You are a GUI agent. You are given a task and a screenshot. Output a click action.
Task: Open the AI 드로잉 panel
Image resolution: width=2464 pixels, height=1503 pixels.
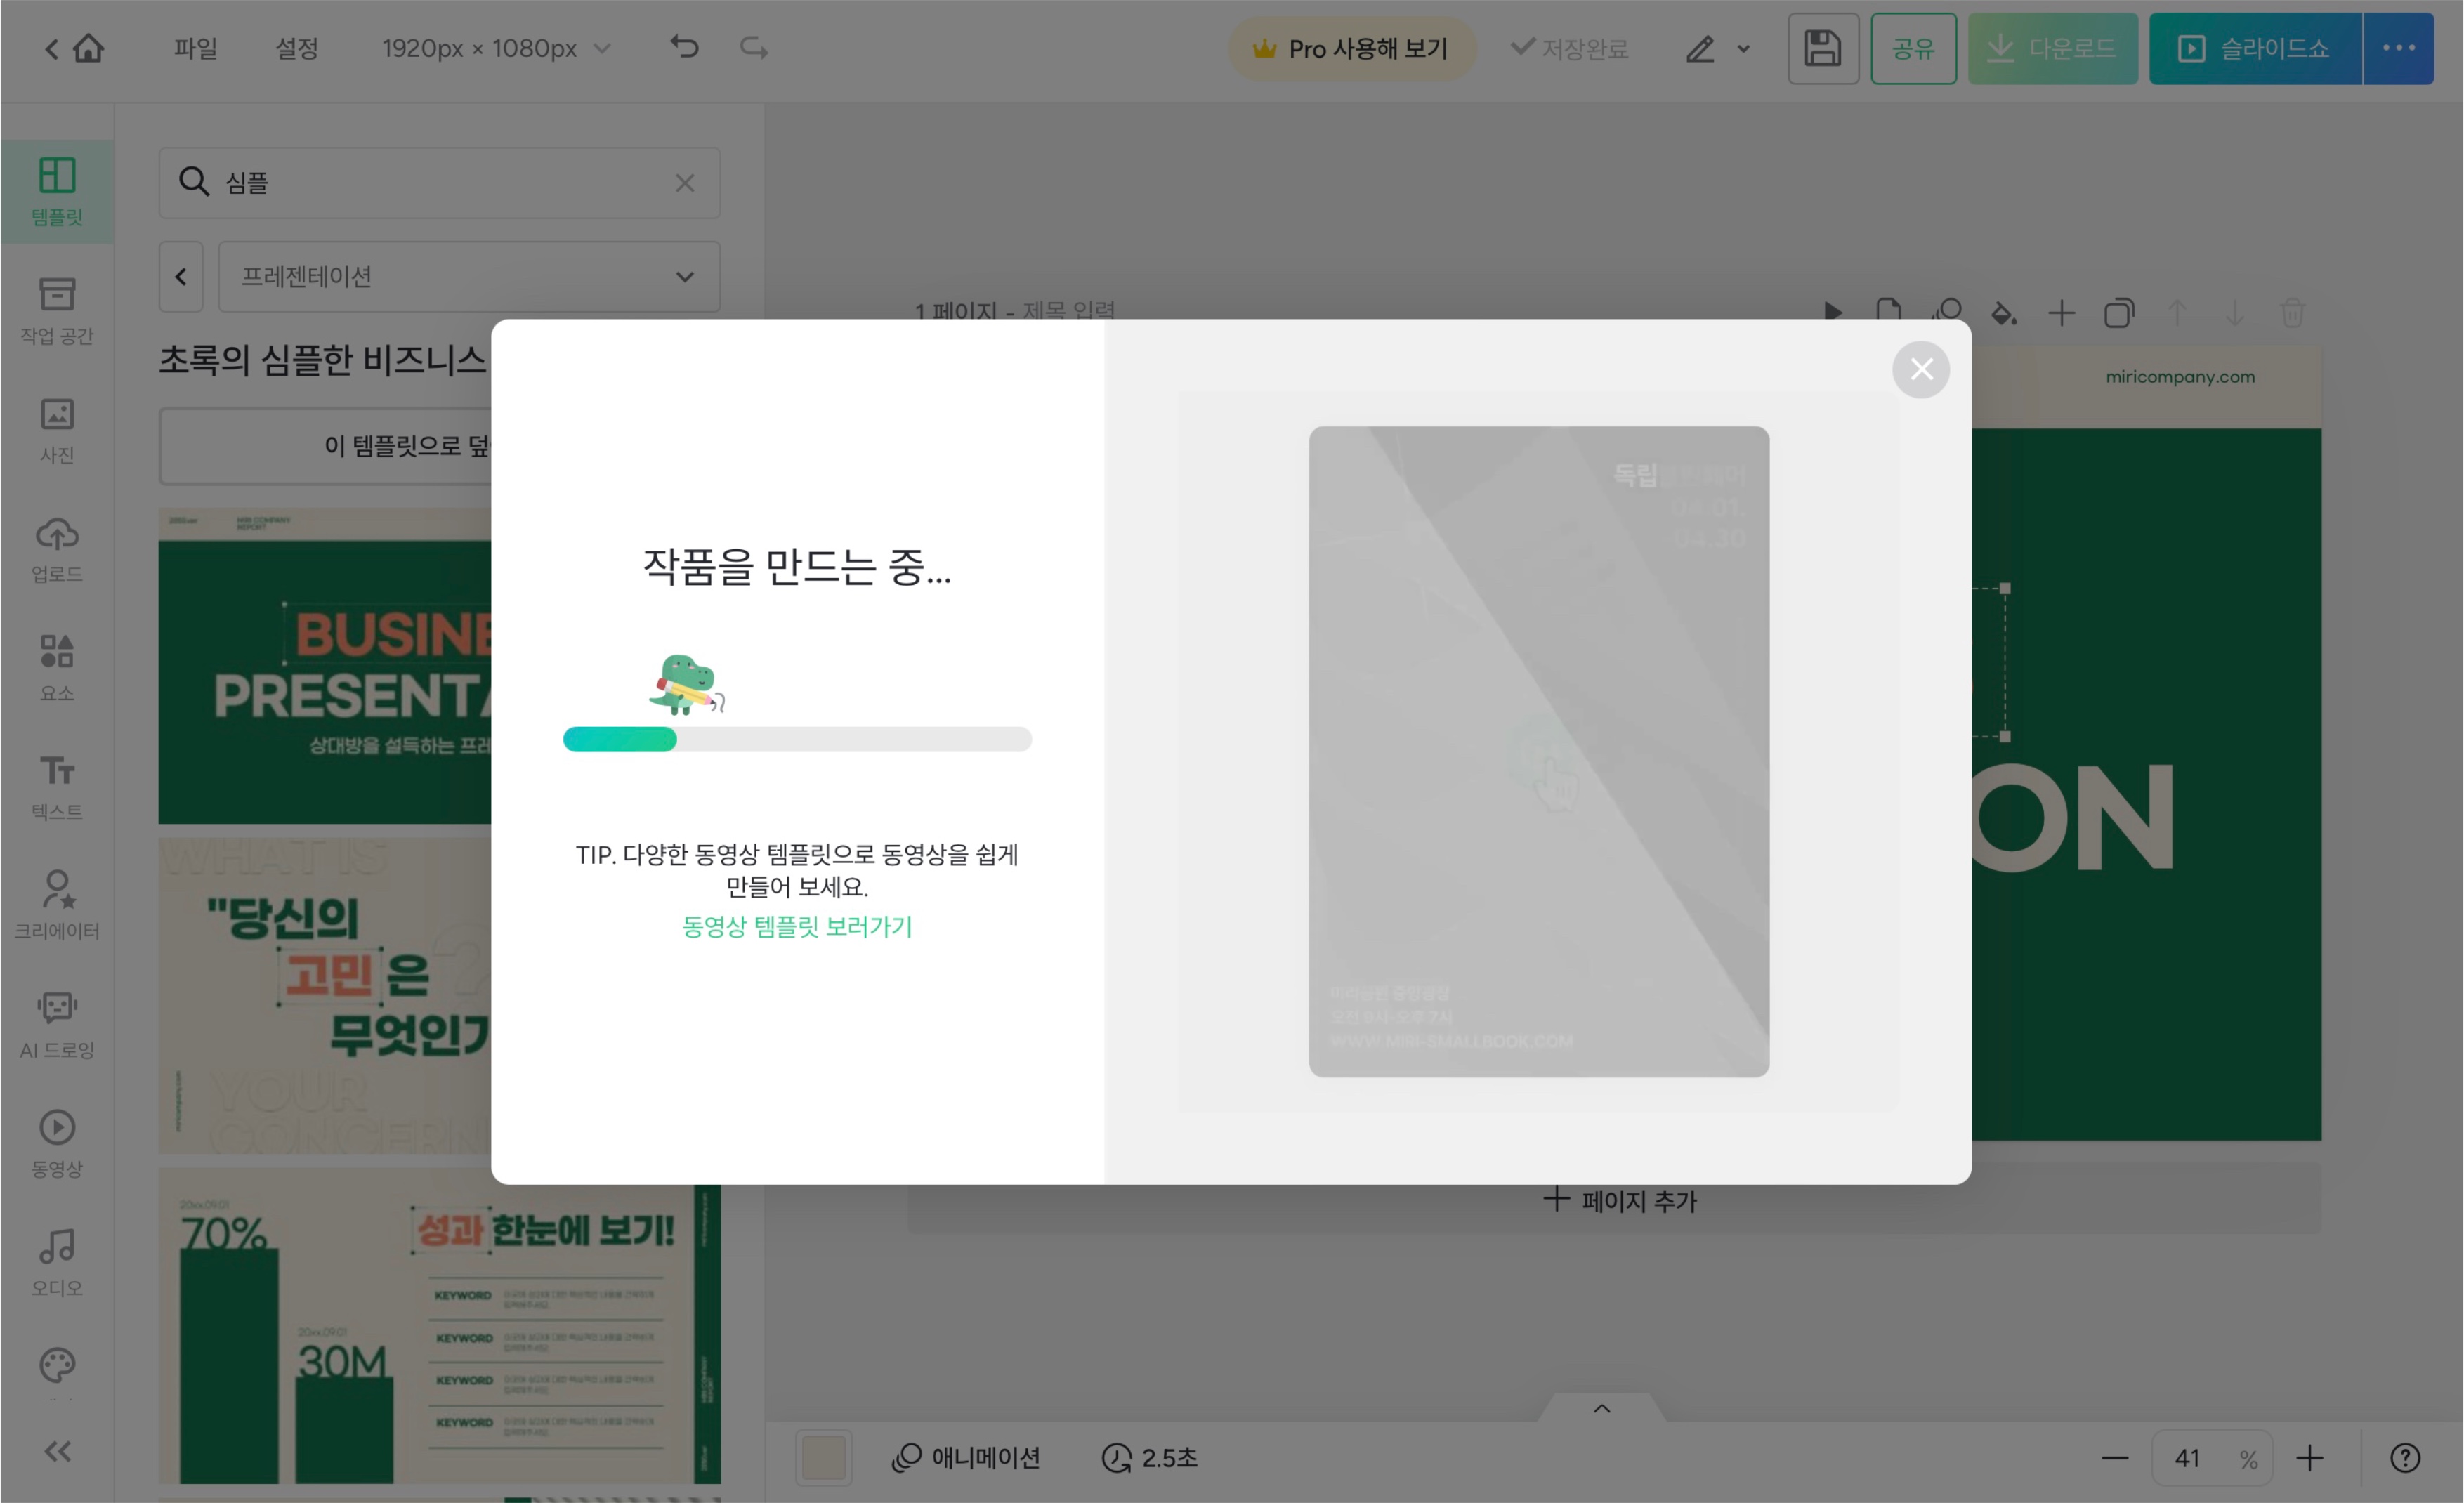click(57, 1024)
